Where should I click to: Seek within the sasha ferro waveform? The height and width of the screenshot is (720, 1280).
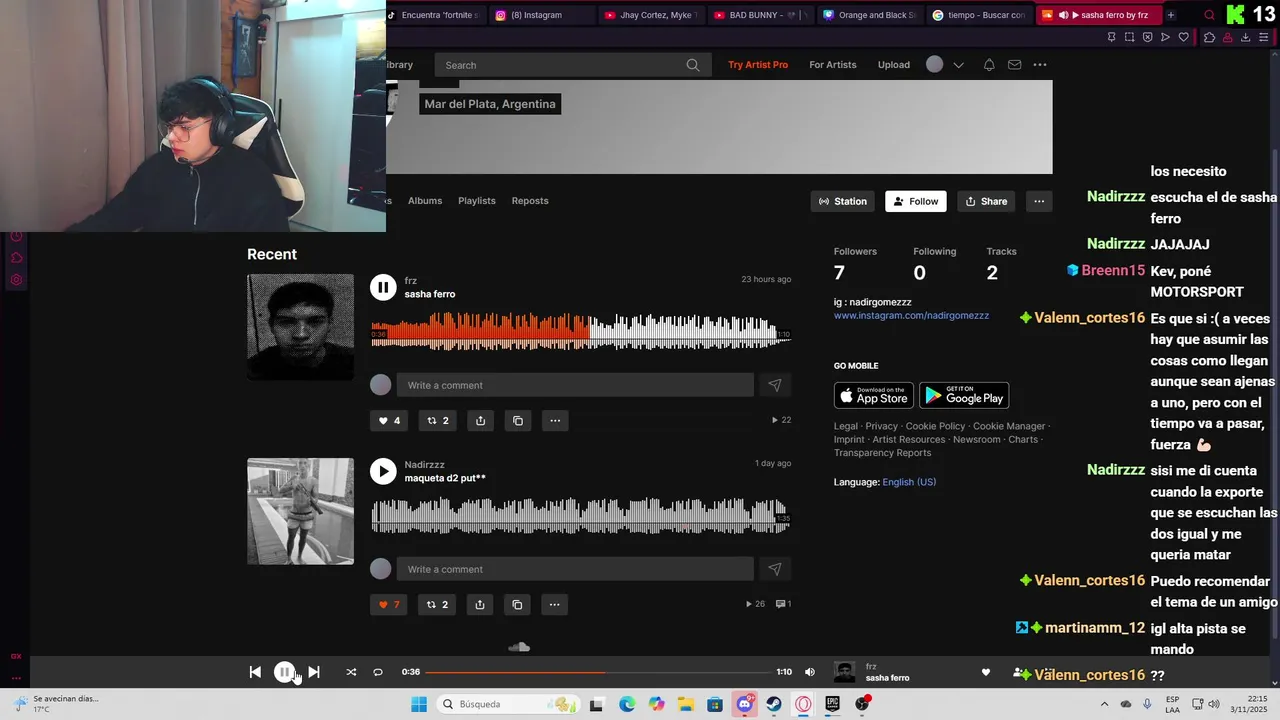point(580,332)
